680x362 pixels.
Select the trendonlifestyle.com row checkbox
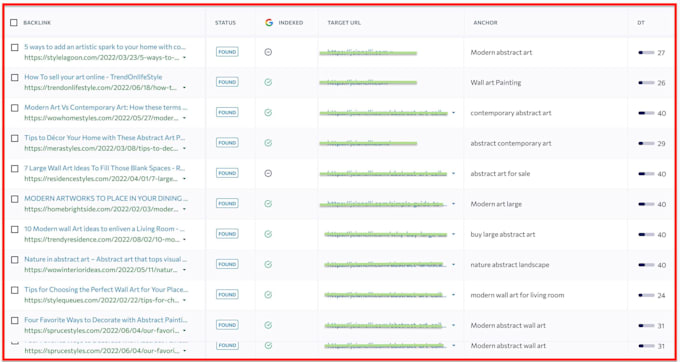pos(15,78)
